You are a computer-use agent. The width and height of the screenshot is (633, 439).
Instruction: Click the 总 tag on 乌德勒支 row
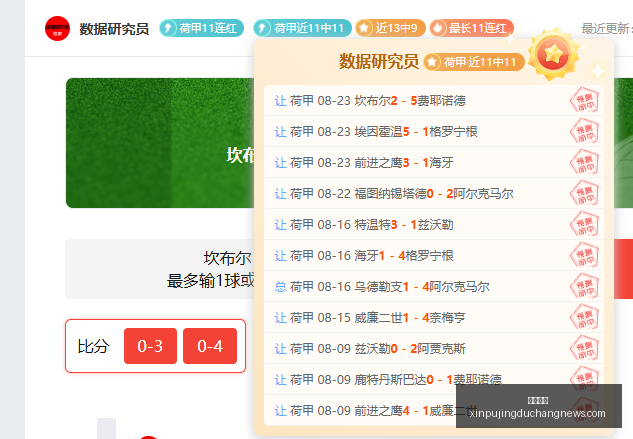pyautogui.click(x=281, y=287)
